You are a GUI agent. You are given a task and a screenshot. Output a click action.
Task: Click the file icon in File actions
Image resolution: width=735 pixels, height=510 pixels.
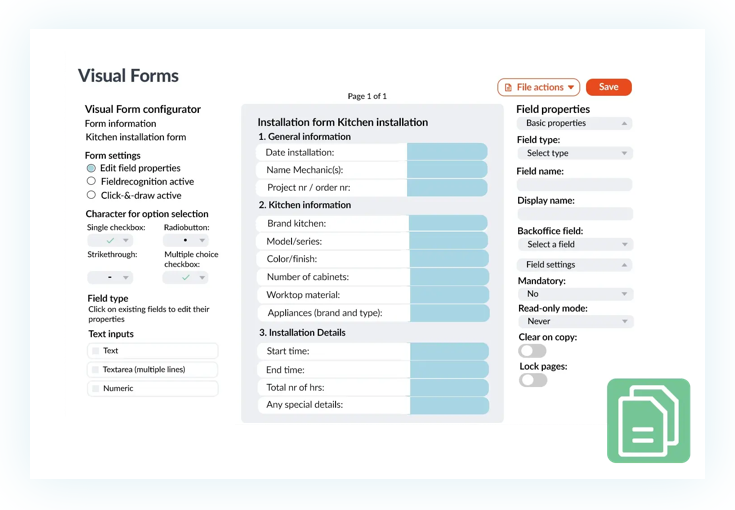(508, 88)
